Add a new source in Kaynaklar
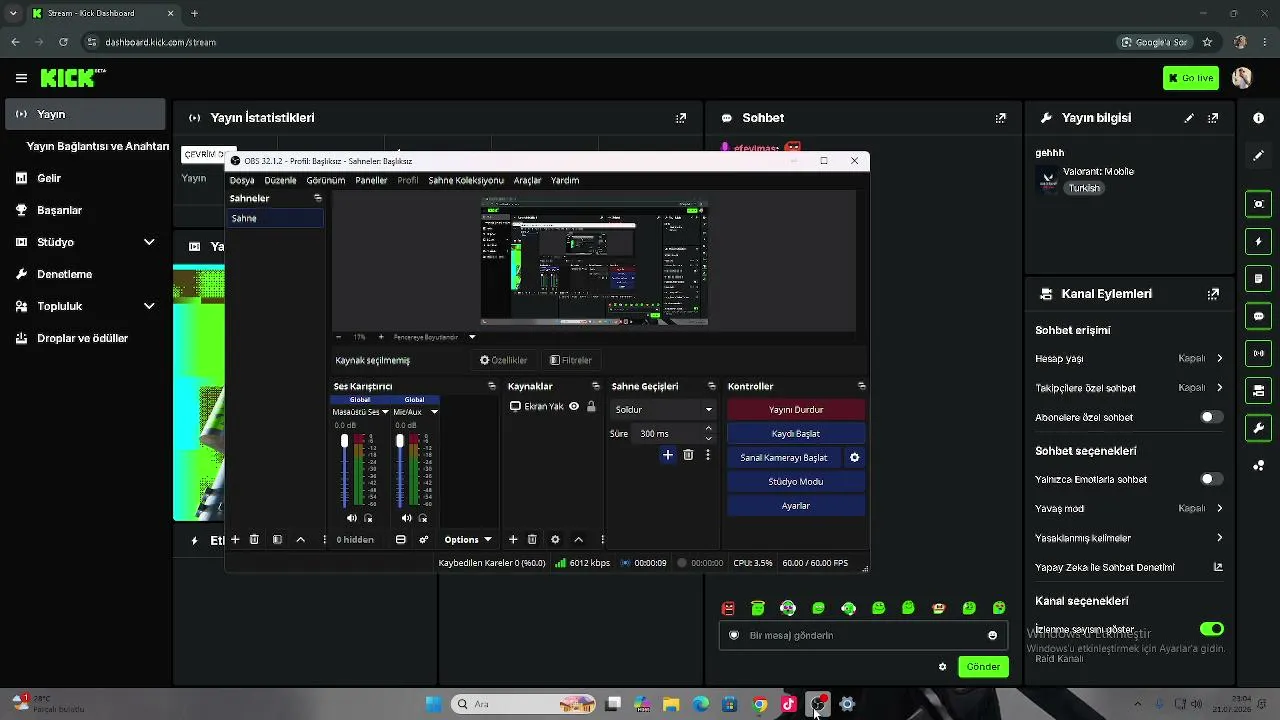Screen dimensions: 1280x720 [x=513, y=539]
